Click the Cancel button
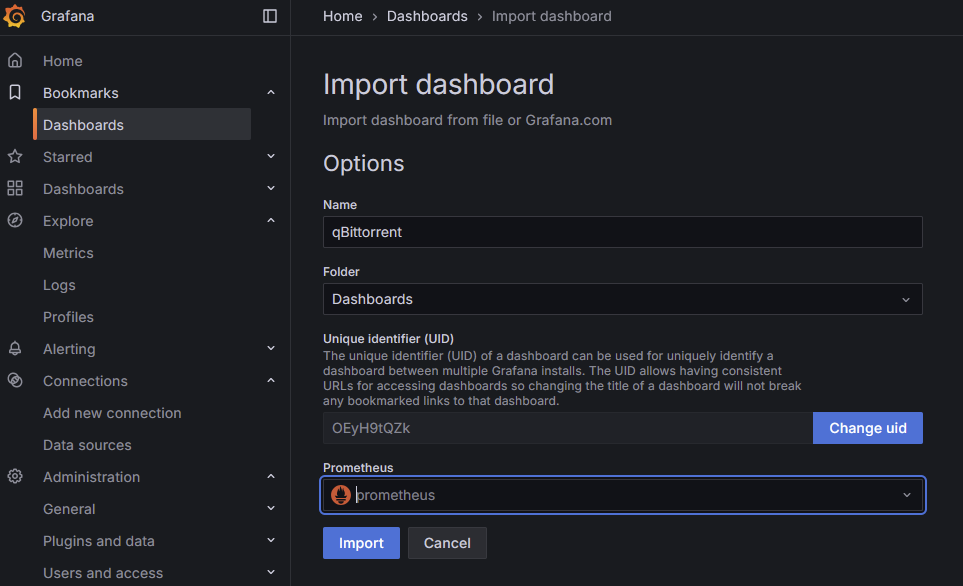The width and height of the screenshot is (963, 586). coord(446,543)
